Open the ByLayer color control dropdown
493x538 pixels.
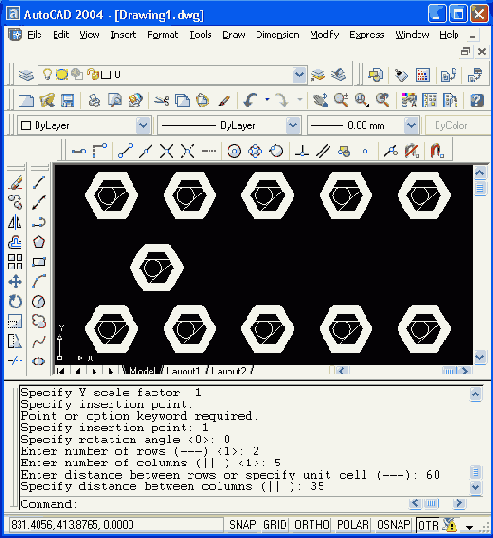click(143, 126)
